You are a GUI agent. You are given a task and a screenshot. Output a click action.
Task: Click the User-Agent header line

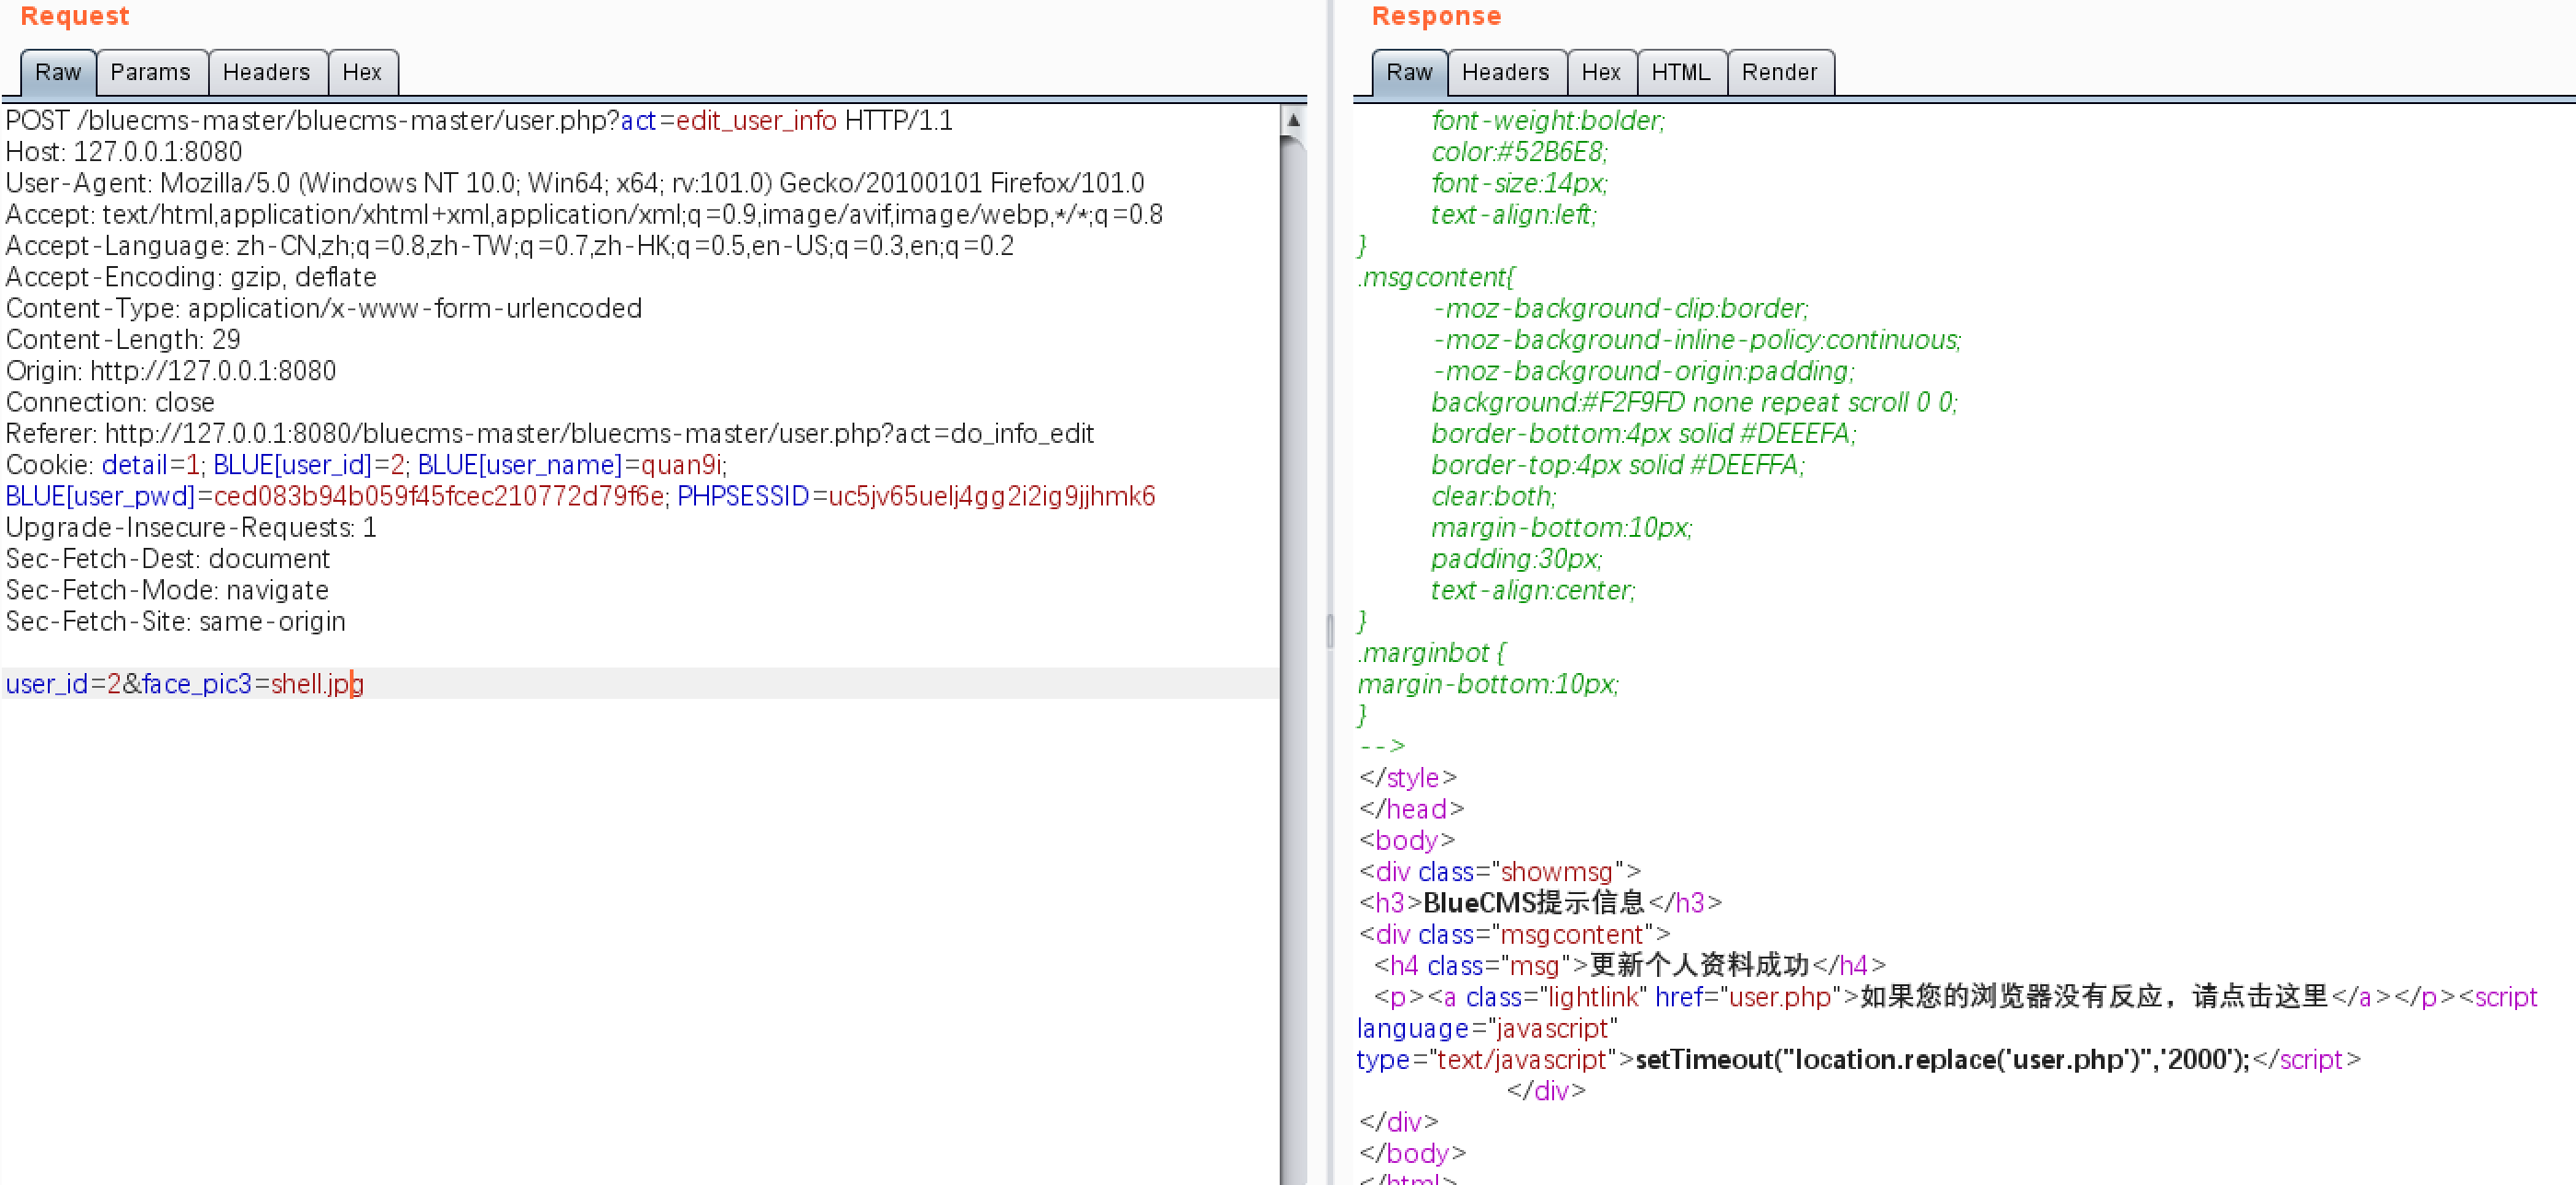[x=575, y=183]
